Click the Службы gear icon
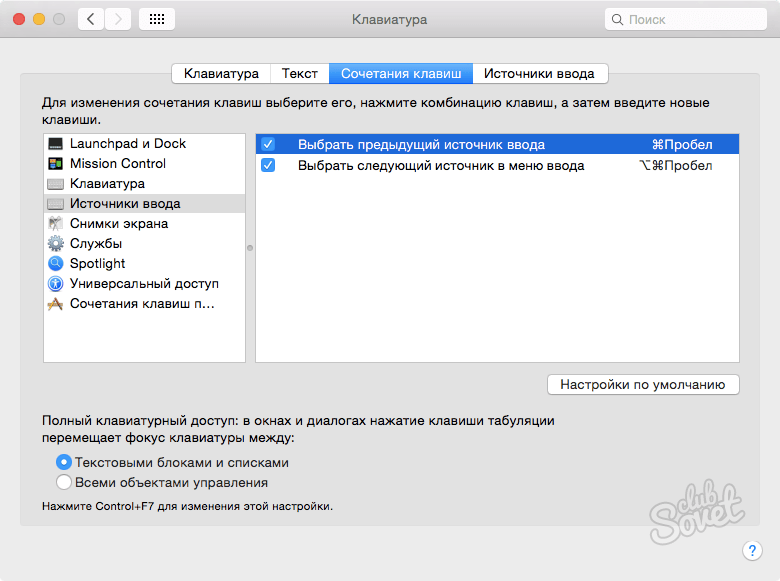The height and width of the screenshot is (581, 780). [x=55, y=243]
